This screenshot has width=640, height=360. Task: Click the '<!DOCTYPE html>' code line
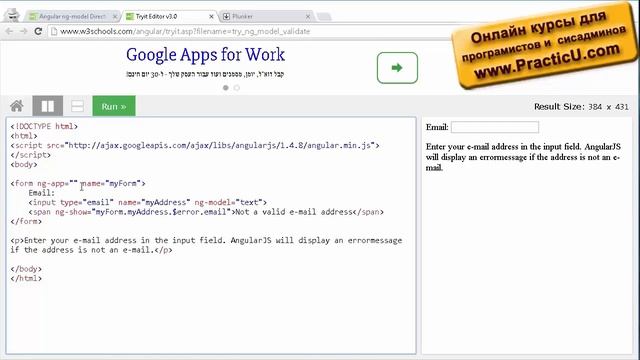pos(44,127)
